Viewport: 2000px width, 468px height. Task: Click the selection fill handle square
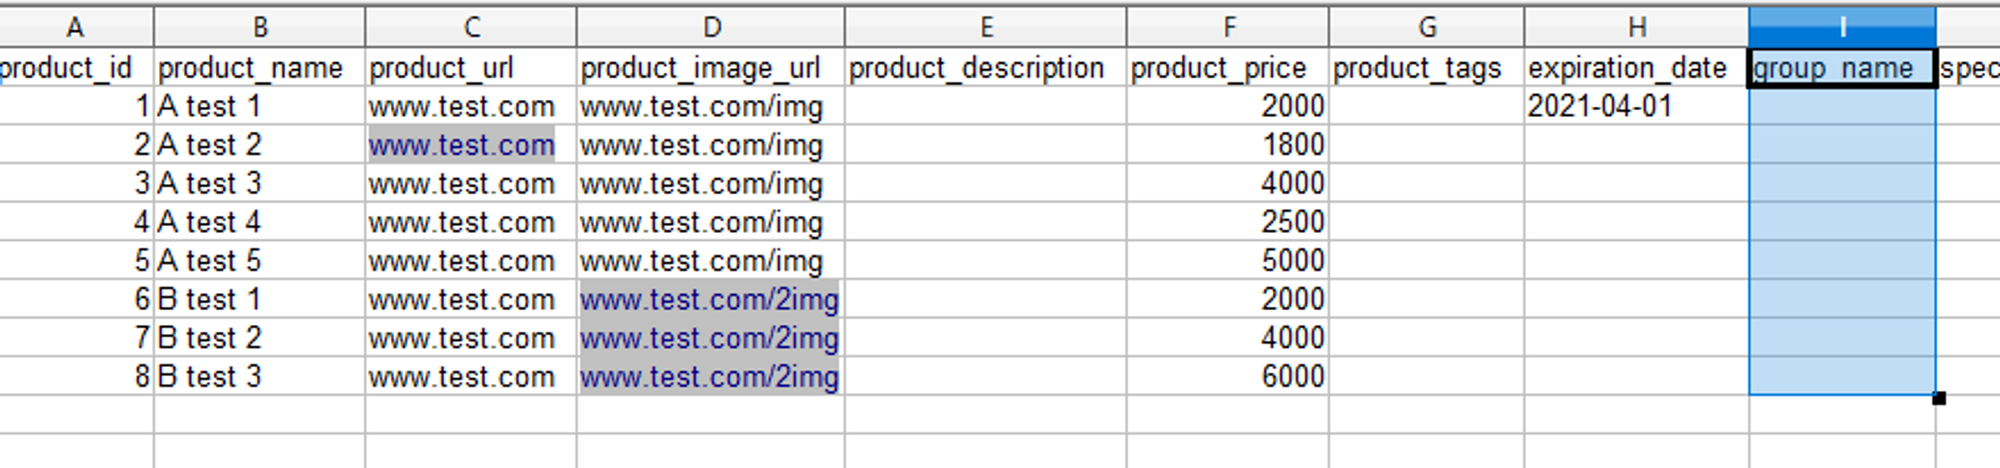click(x=1939, y=398)
